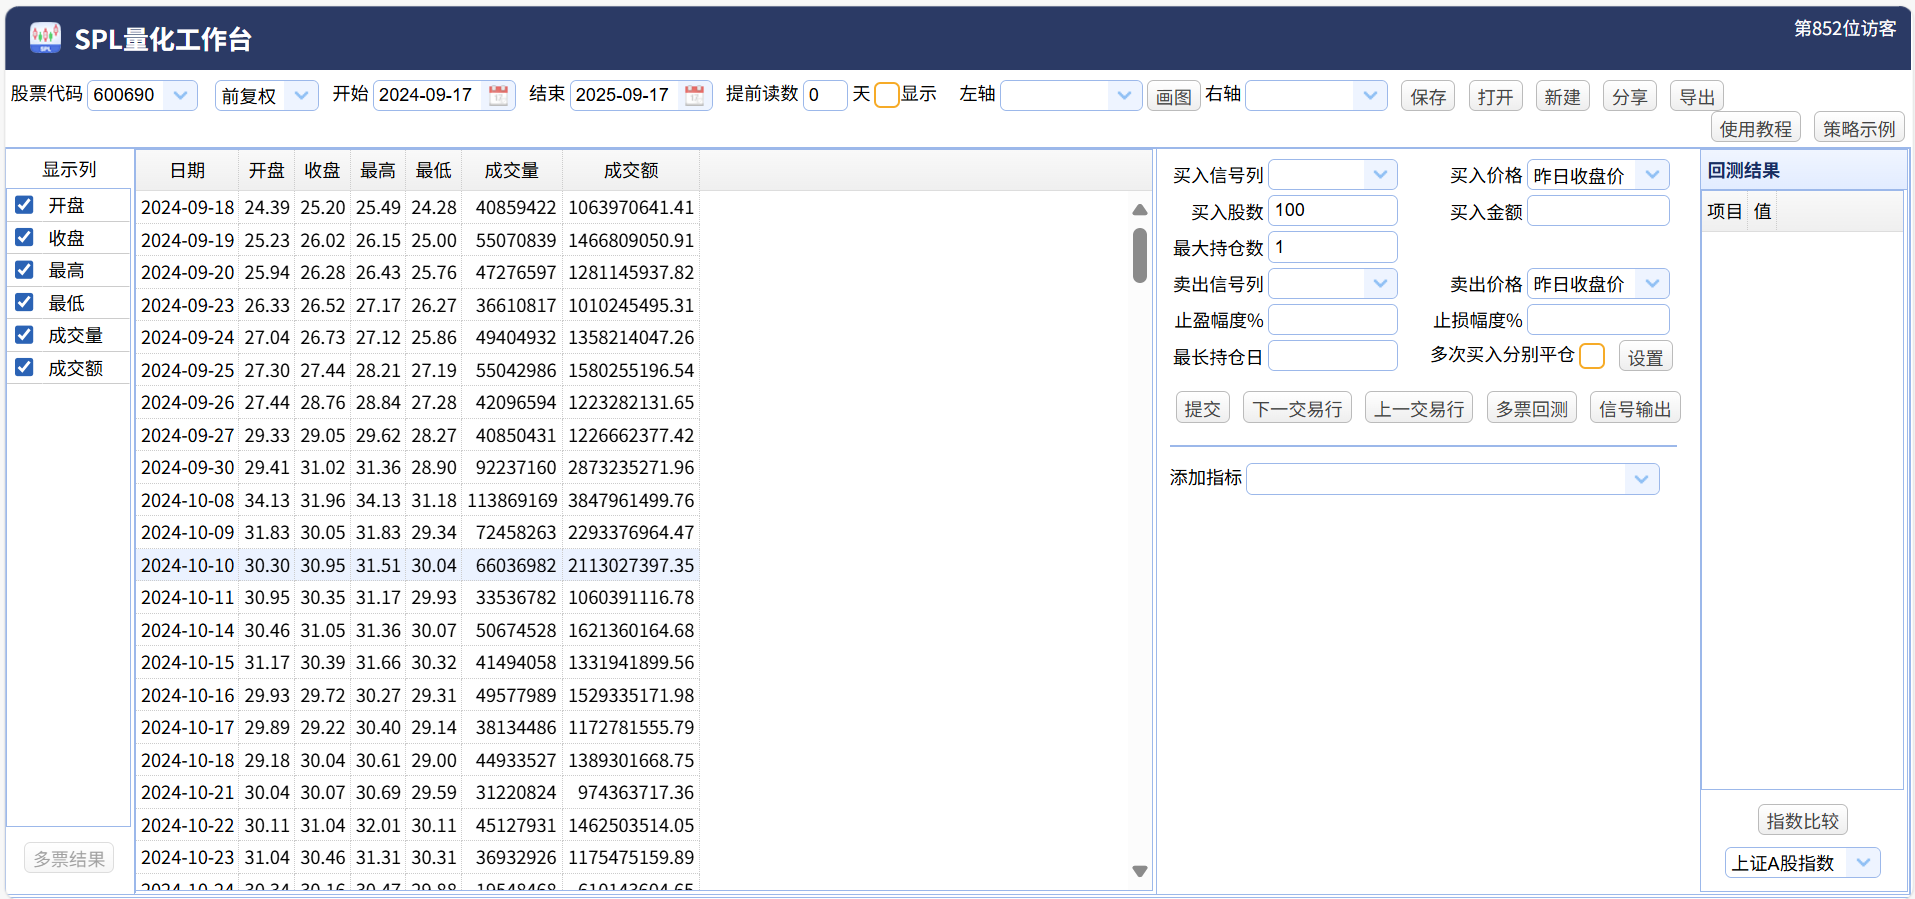Viewport: 1915px width, 899px height.
Task: Expand the 添加指标 indicator dropdown
Action: 1641,479
